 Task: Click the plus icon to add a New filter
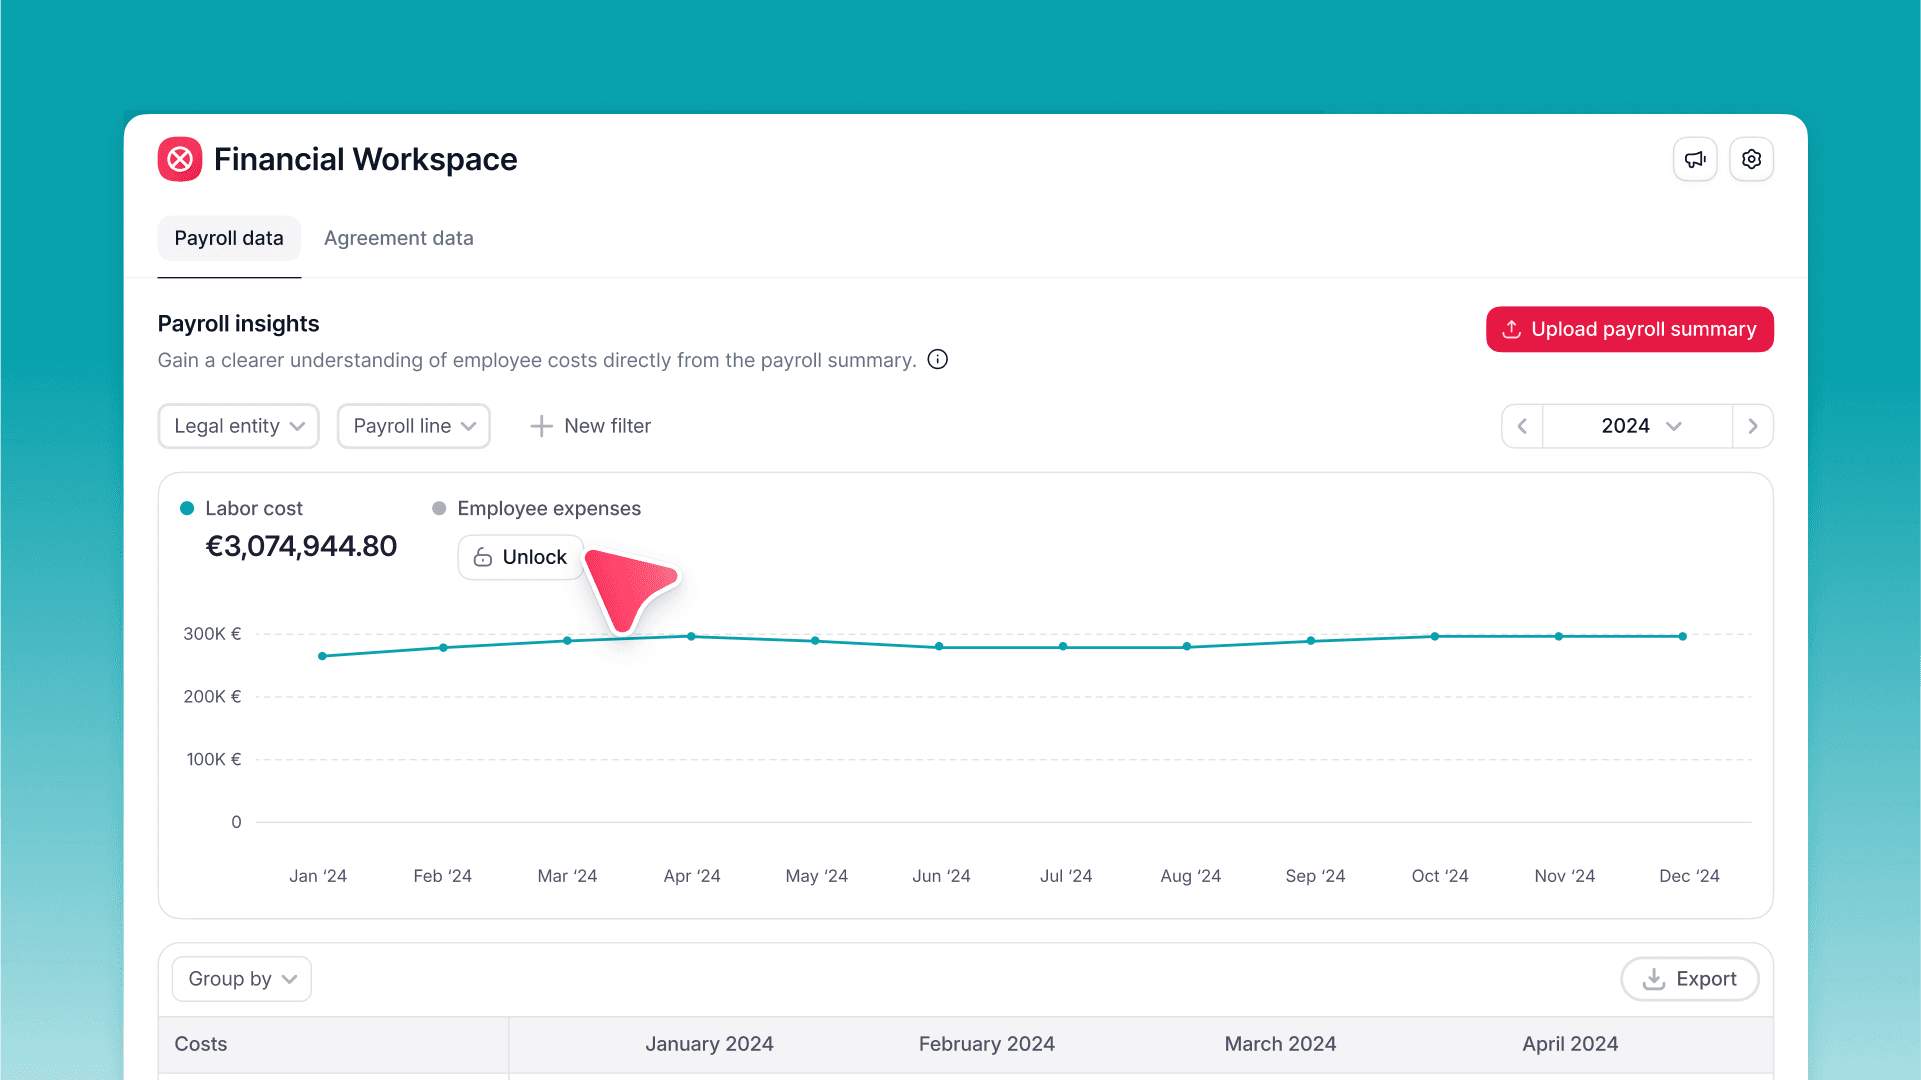(x=540, y=425)
